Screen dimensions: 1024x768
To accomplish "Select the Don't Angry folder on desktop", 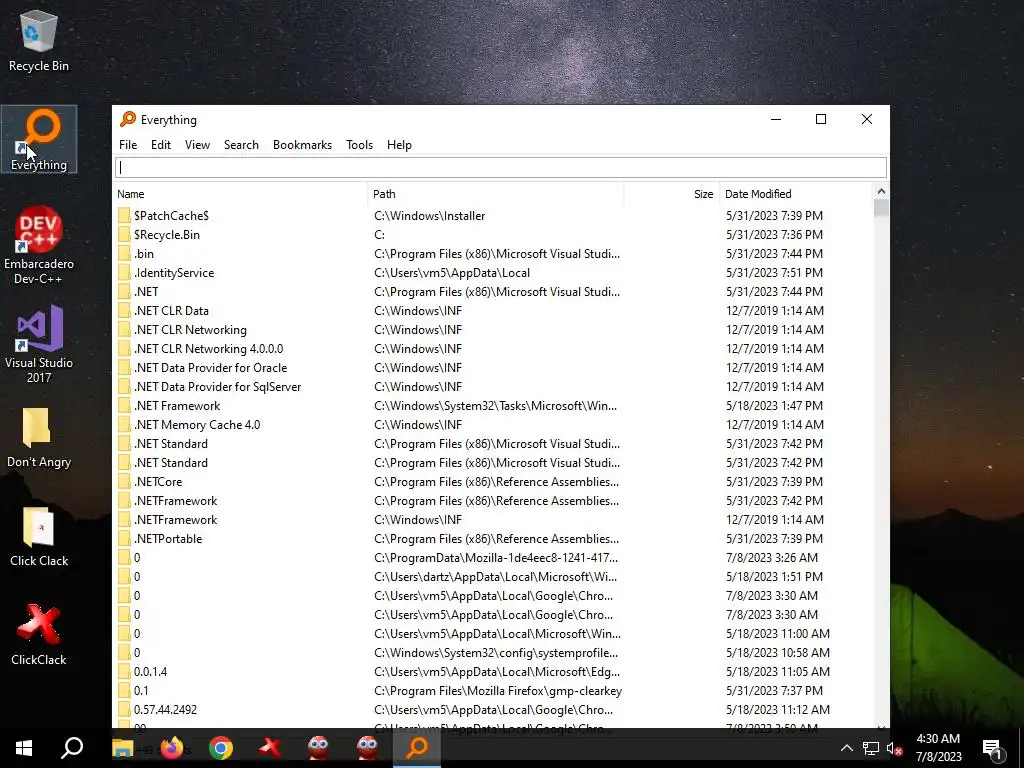I will [39, 438].
